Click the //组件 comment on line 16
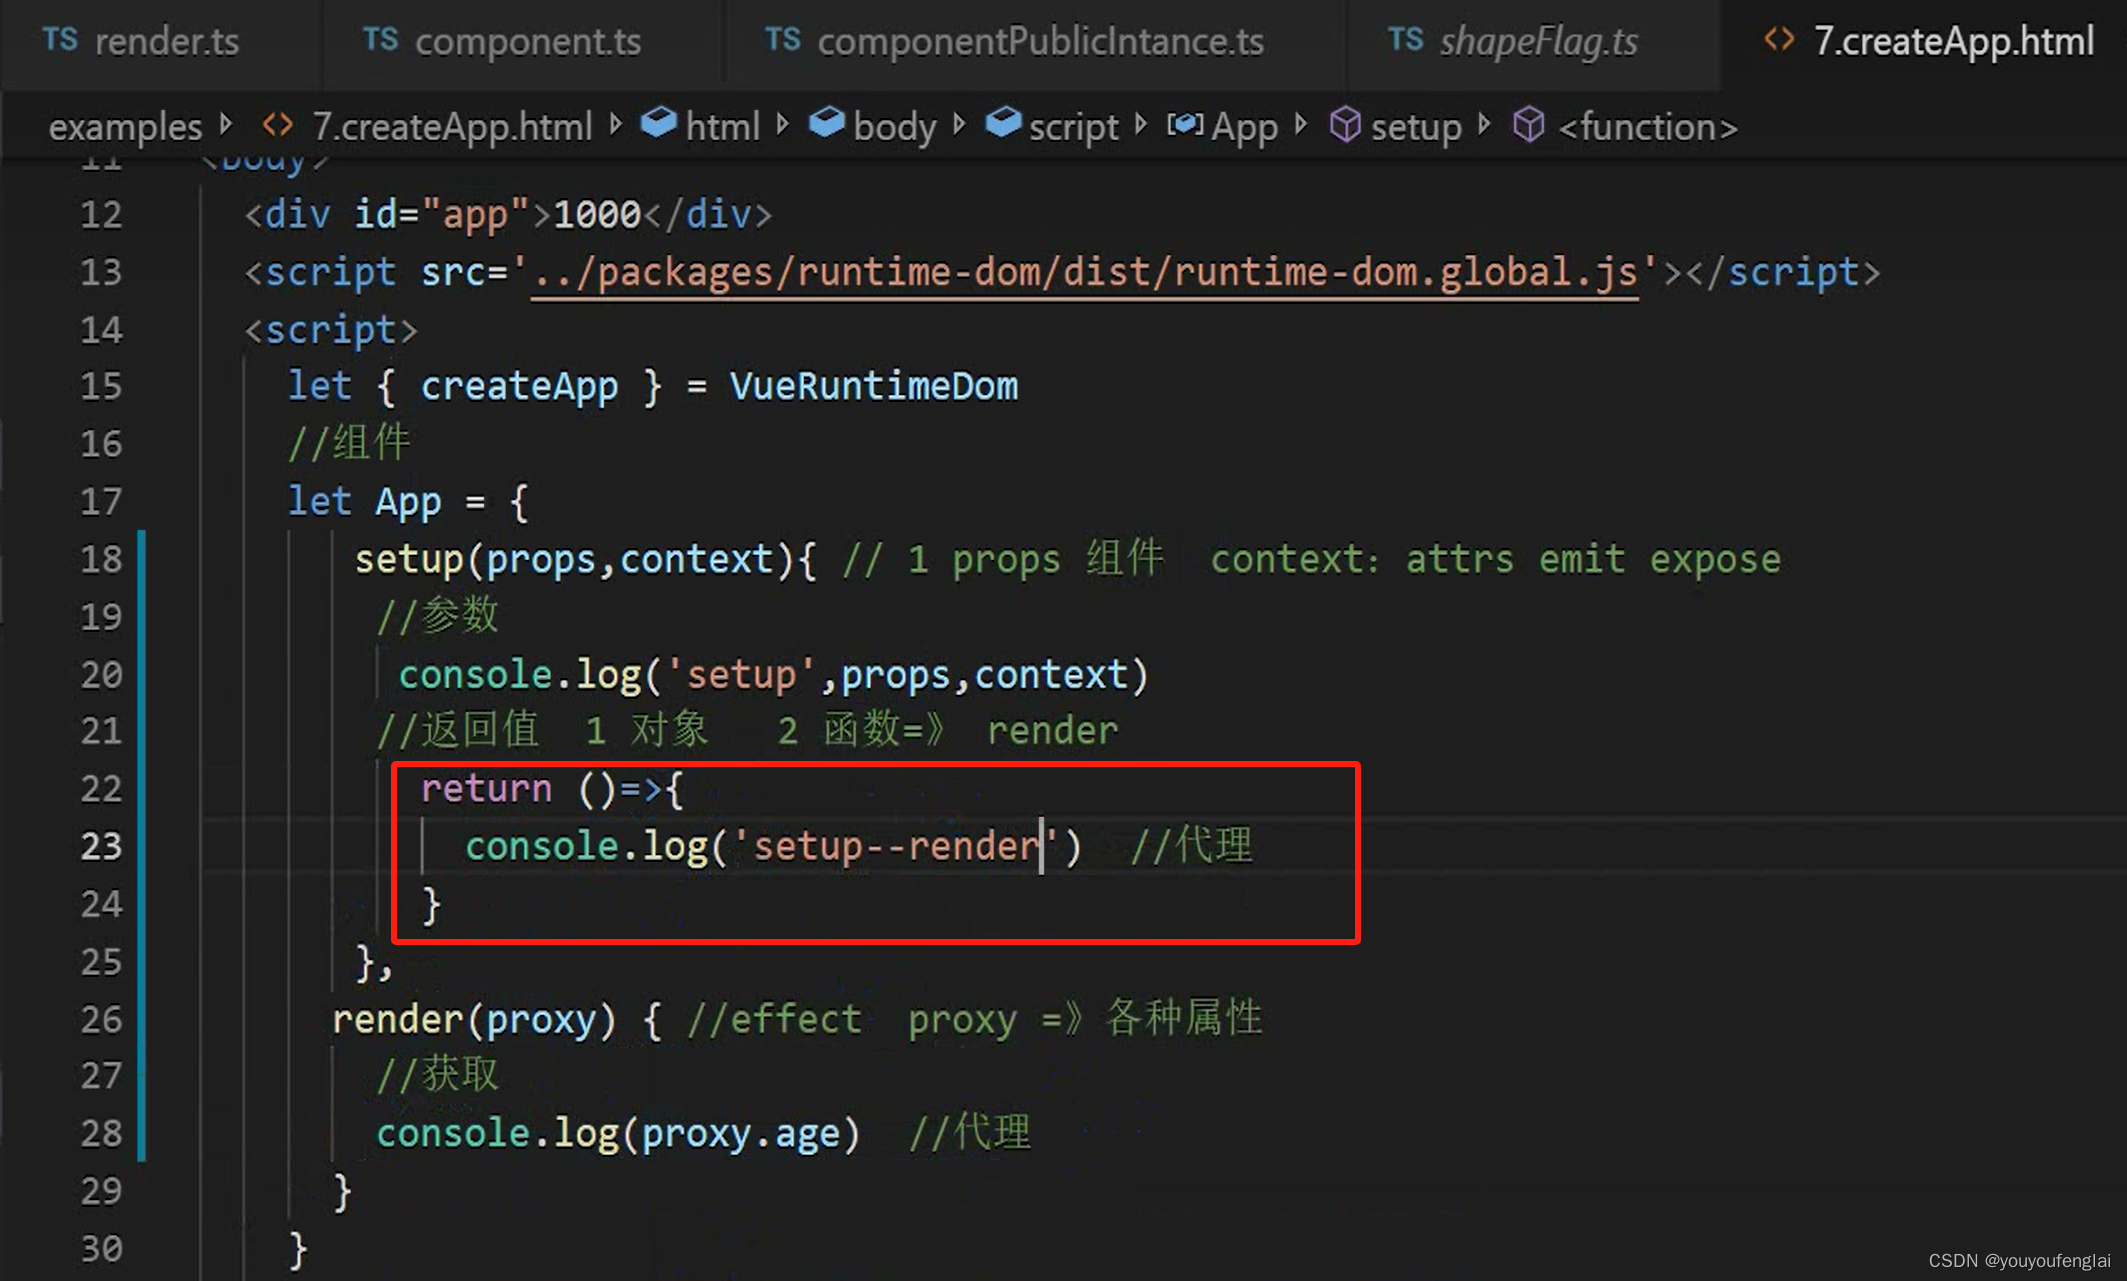2127x1281 pixels. (x=349, y=443)
